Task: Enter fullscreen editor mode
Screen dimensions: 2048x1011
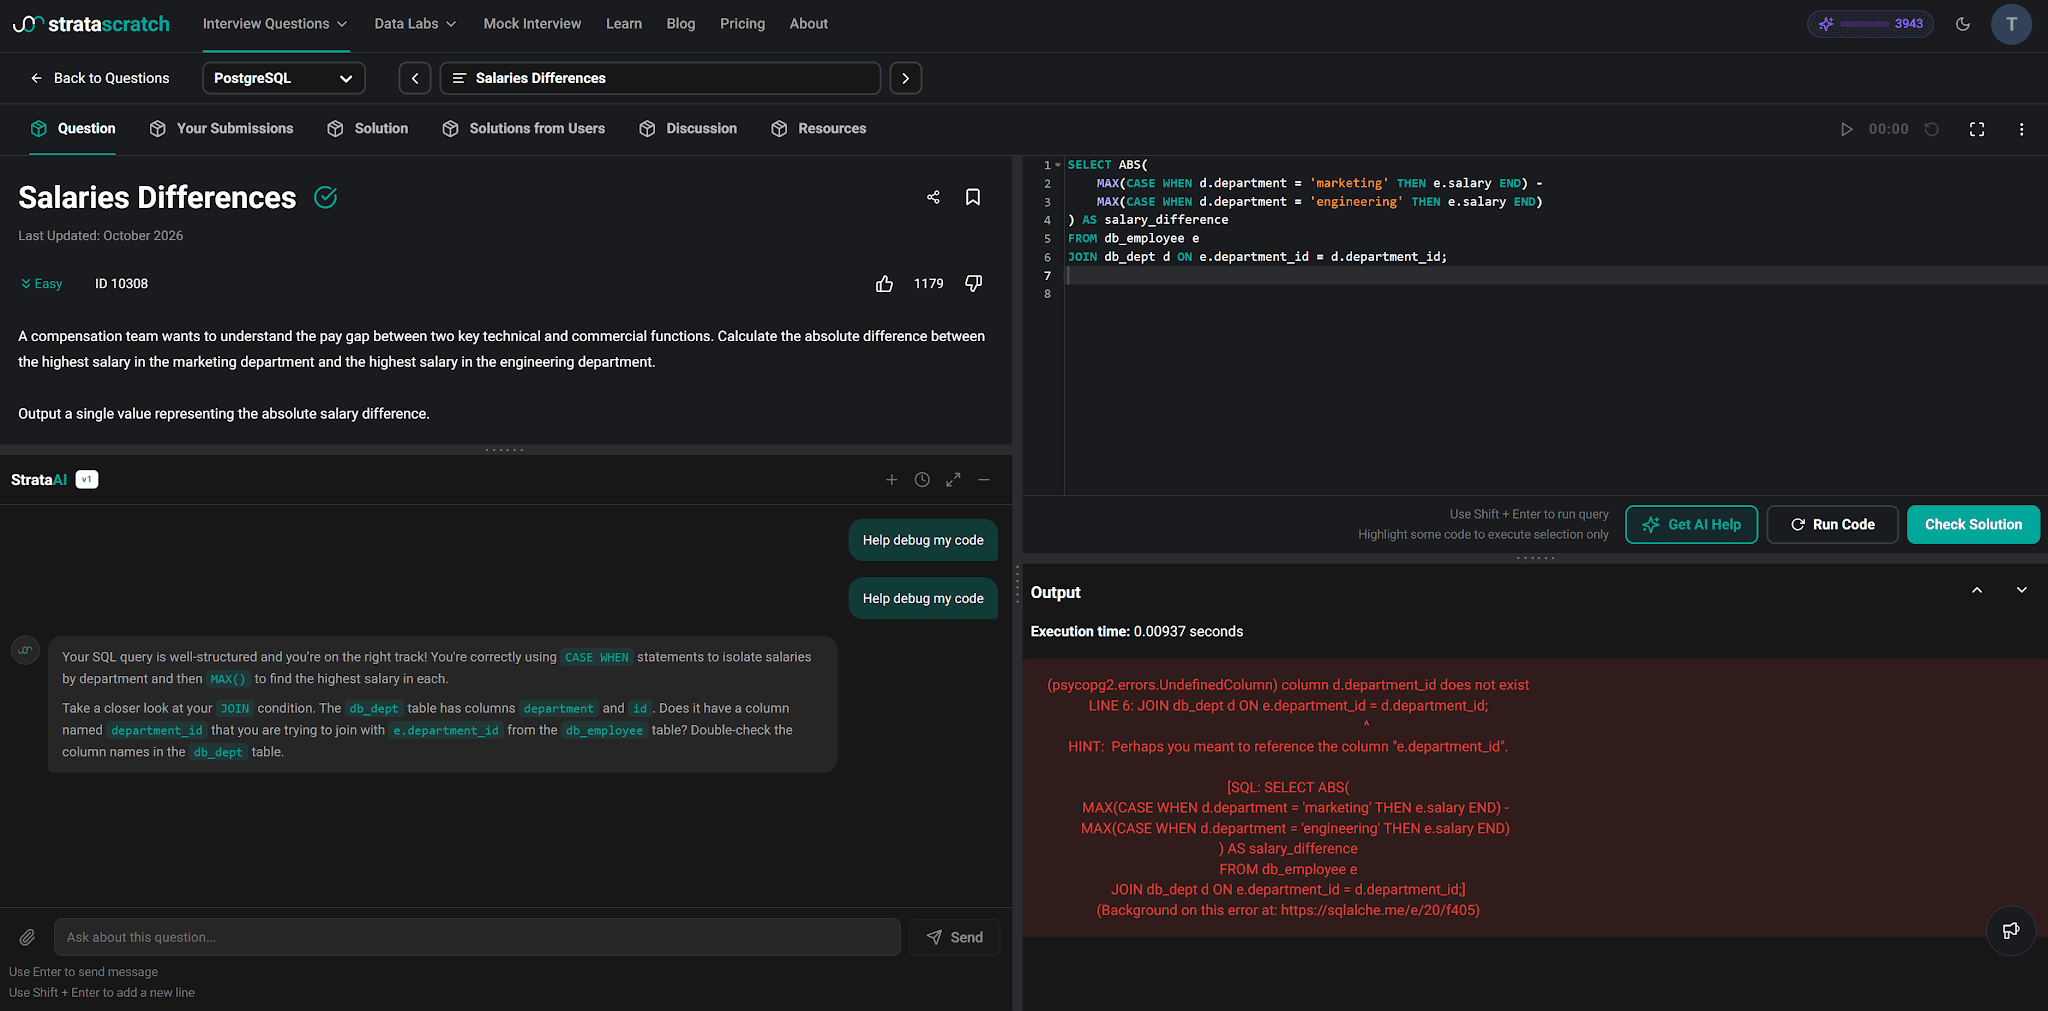Action: pyautogui.click(x=1977, y=129)
